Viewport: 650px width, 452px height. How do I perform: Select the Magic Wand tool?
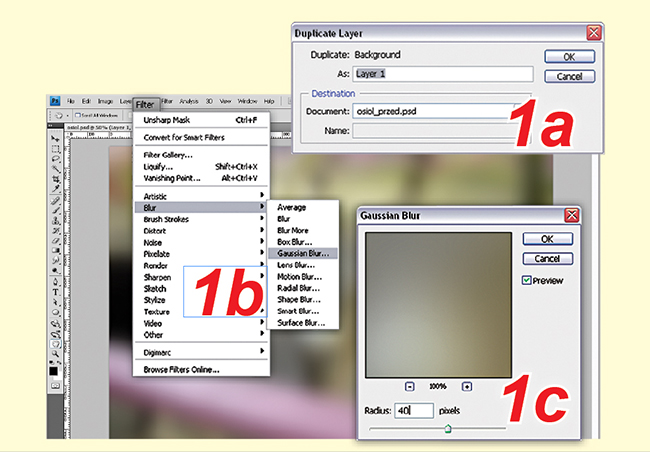55,169
